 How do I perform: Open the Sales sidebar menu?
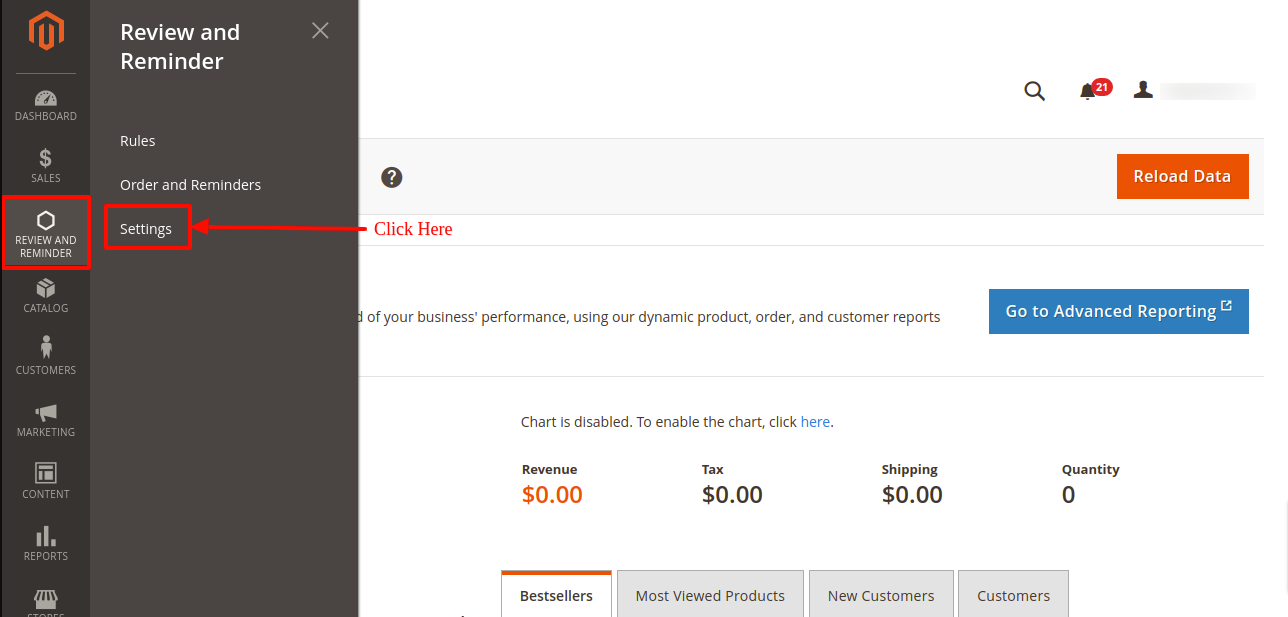[46, 166]
